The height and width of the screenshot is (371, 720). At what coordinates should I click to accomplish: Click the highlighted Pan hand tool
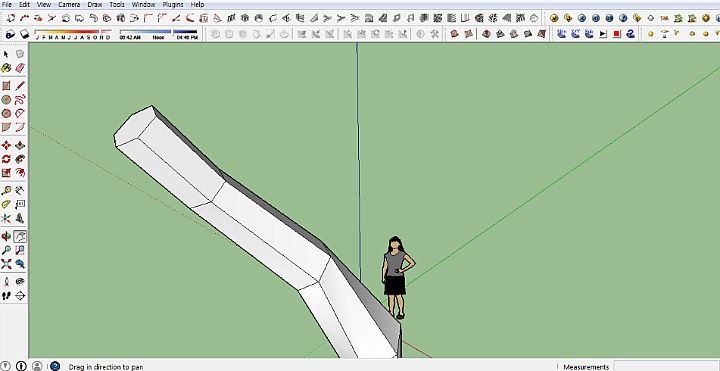(x=20, y=236)
